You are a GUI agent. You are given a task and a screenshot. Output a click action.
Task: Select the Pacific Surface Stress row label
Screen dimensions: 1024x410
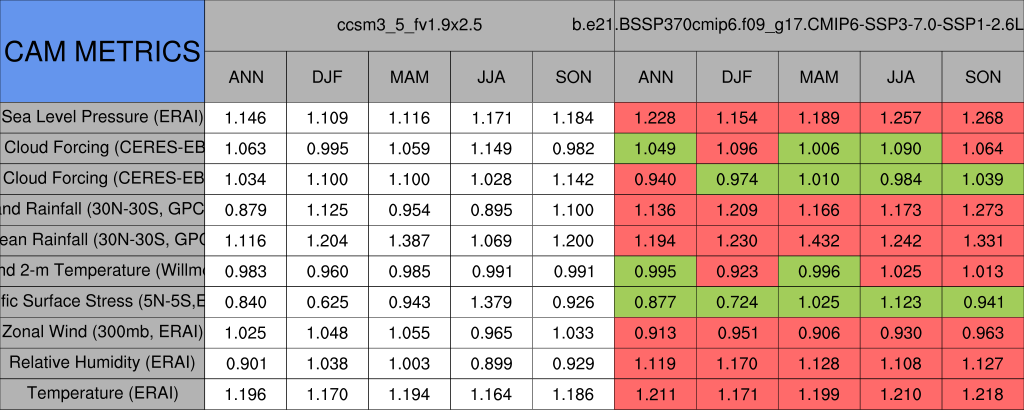102,301
